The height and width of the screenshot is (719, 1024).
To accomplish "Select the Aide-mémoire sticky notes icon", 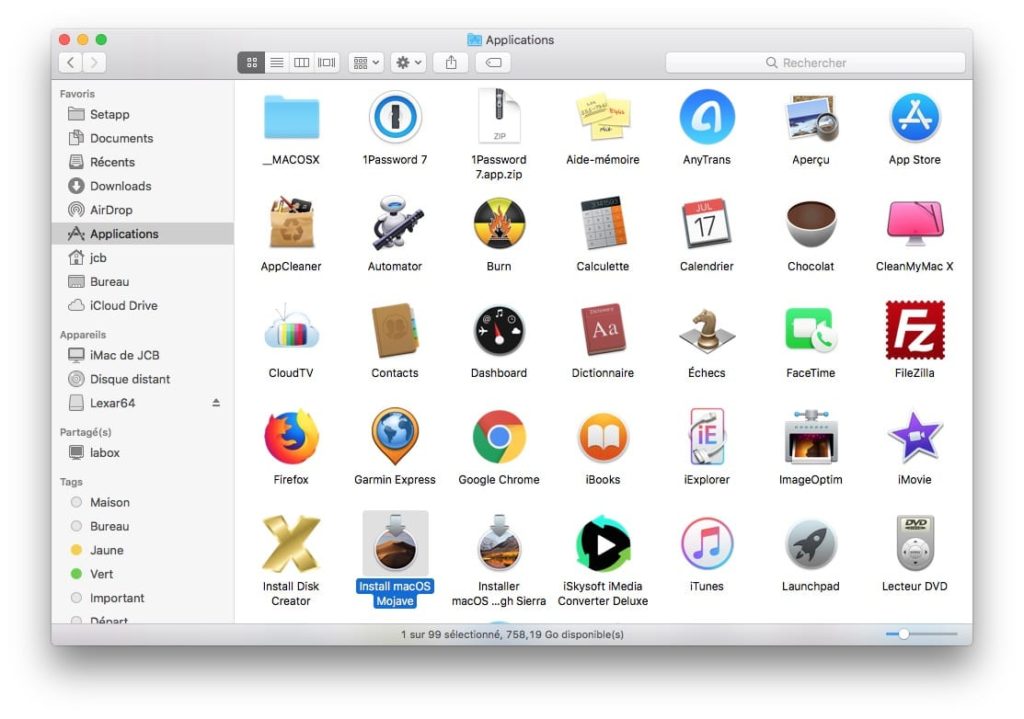I will pyautogui.click(x=603, y=118).
